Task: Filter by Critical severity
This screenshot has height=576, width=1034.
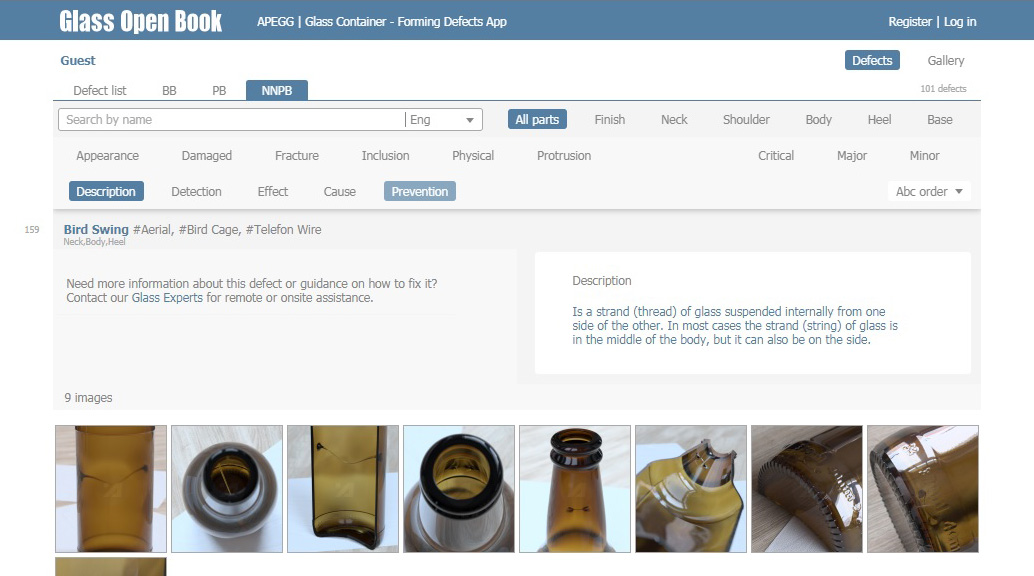Action: [776, 155]
